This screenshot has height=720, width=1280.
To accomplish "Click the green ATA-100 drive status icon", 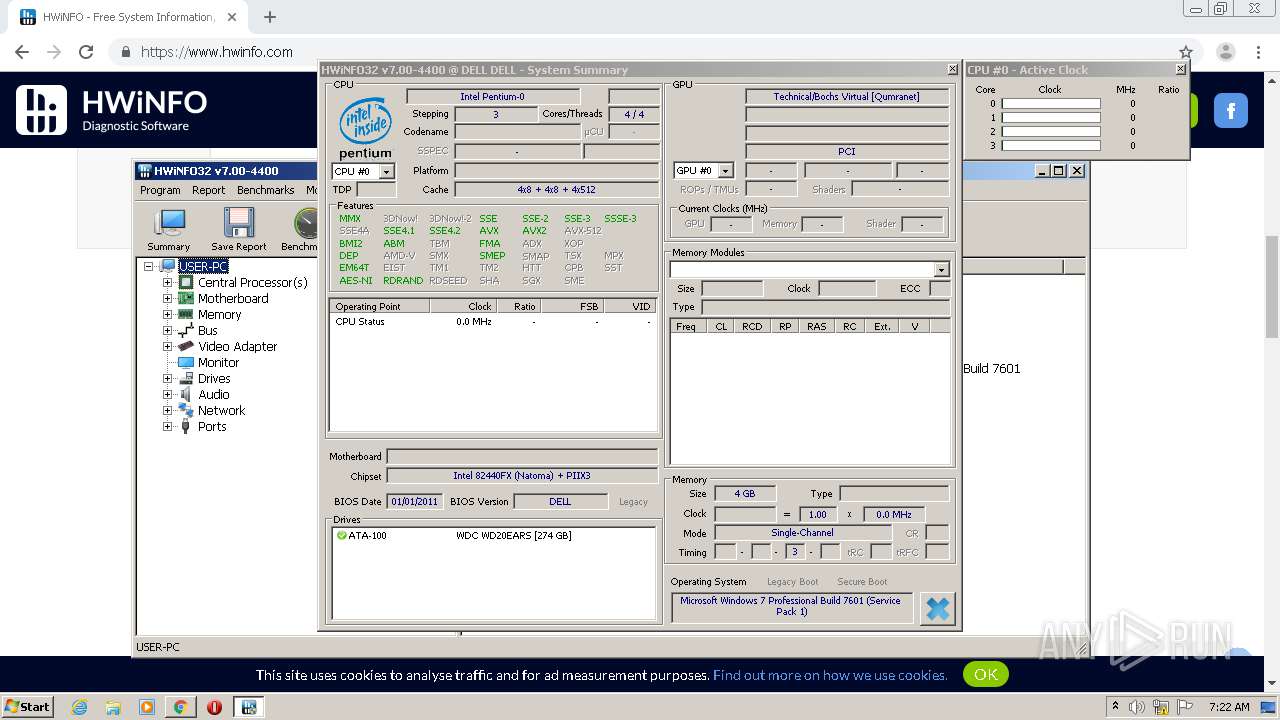I will click(342, 536).
